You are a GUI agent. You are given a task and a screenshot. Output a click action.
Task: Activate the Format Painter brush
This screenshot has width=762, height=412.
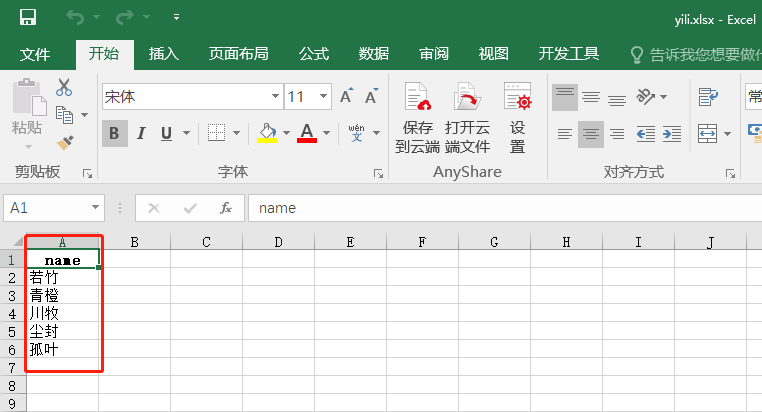click(65, 142)
